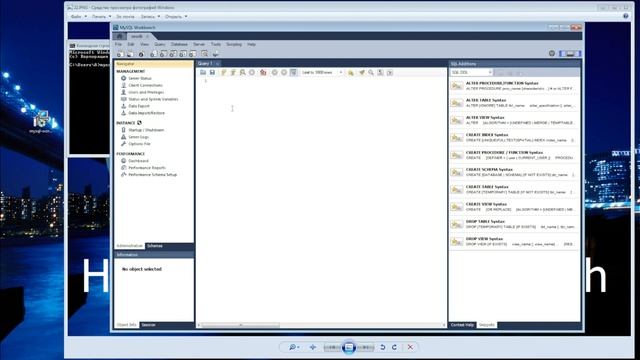Toggle stop-on-error red icon in query toolbar
This screenshot has width=640, height=360.
tap(263, 72)
